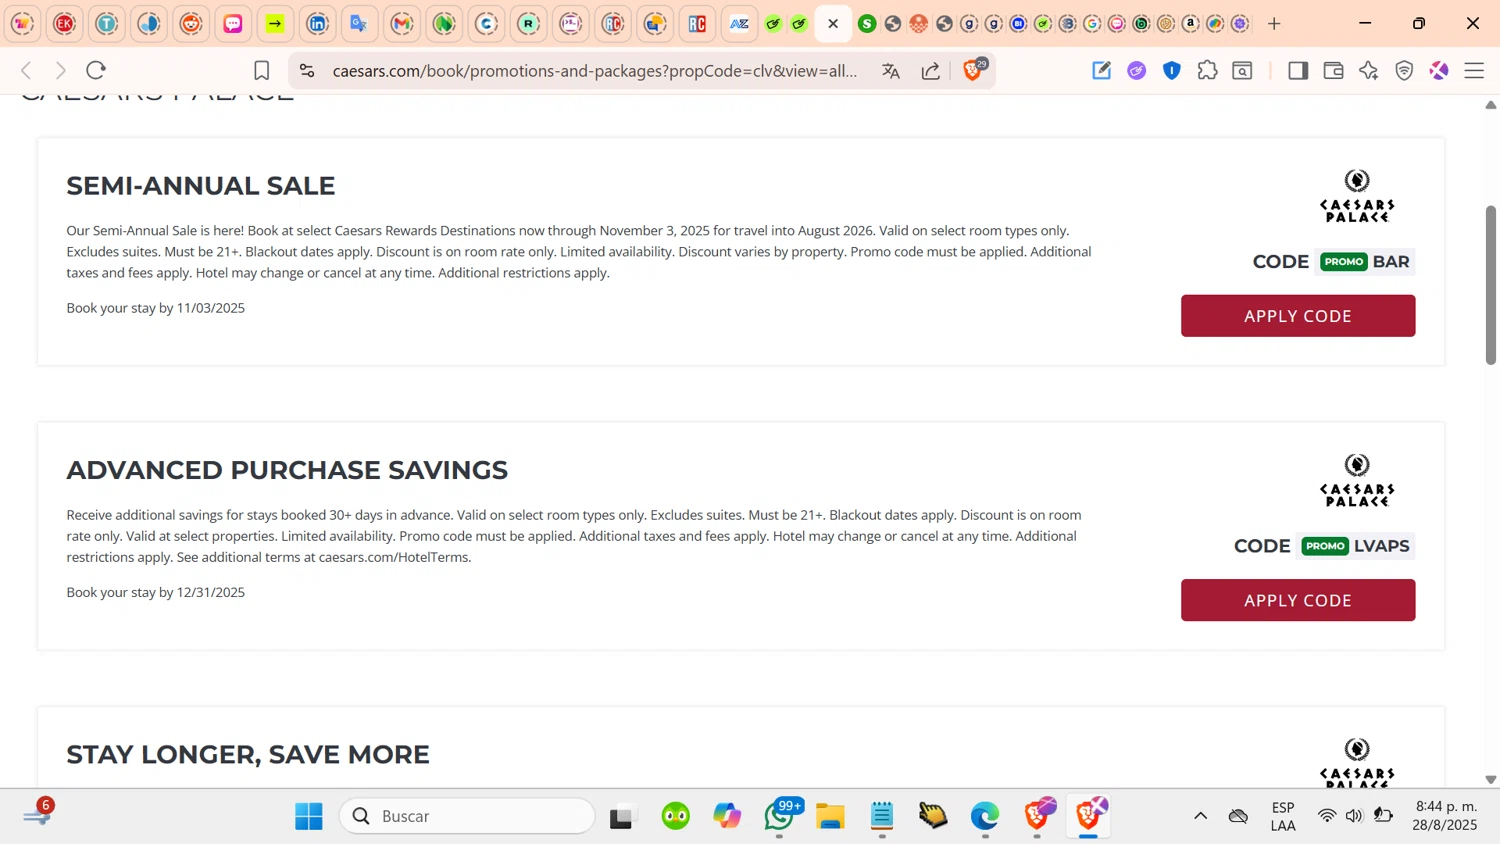Screen dimensions: 1500x844
Task: Open the browser extensions puzzle icon
Action: (x=1207, y=70)
